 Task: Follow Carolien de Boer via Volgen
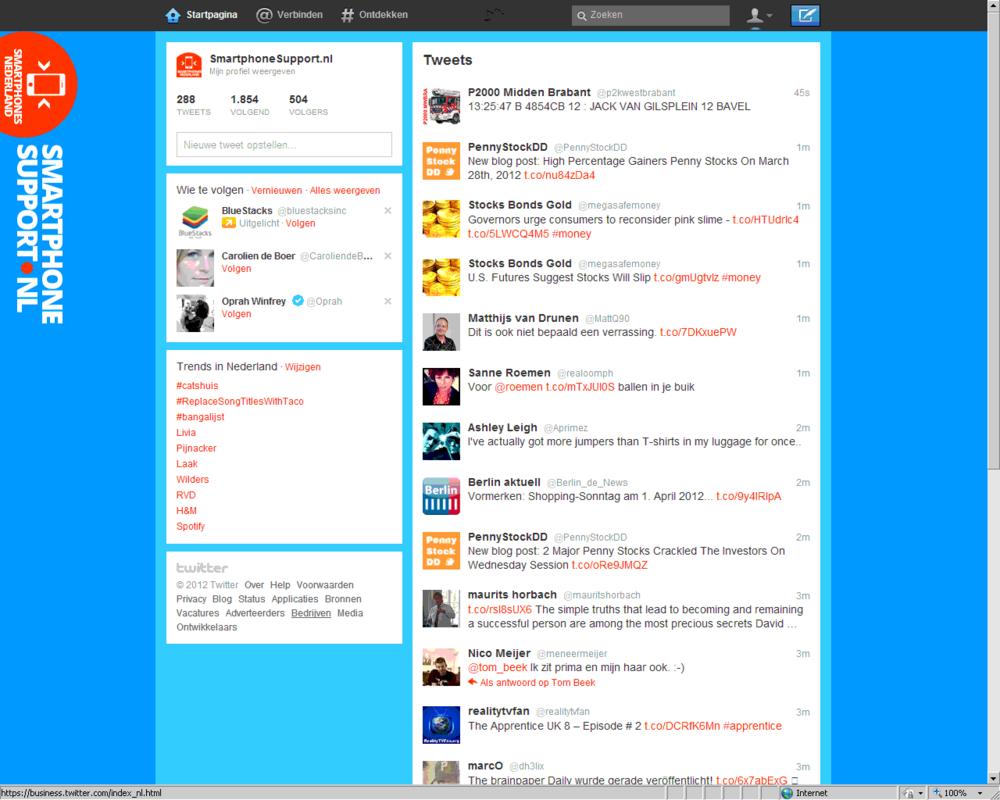236,269
